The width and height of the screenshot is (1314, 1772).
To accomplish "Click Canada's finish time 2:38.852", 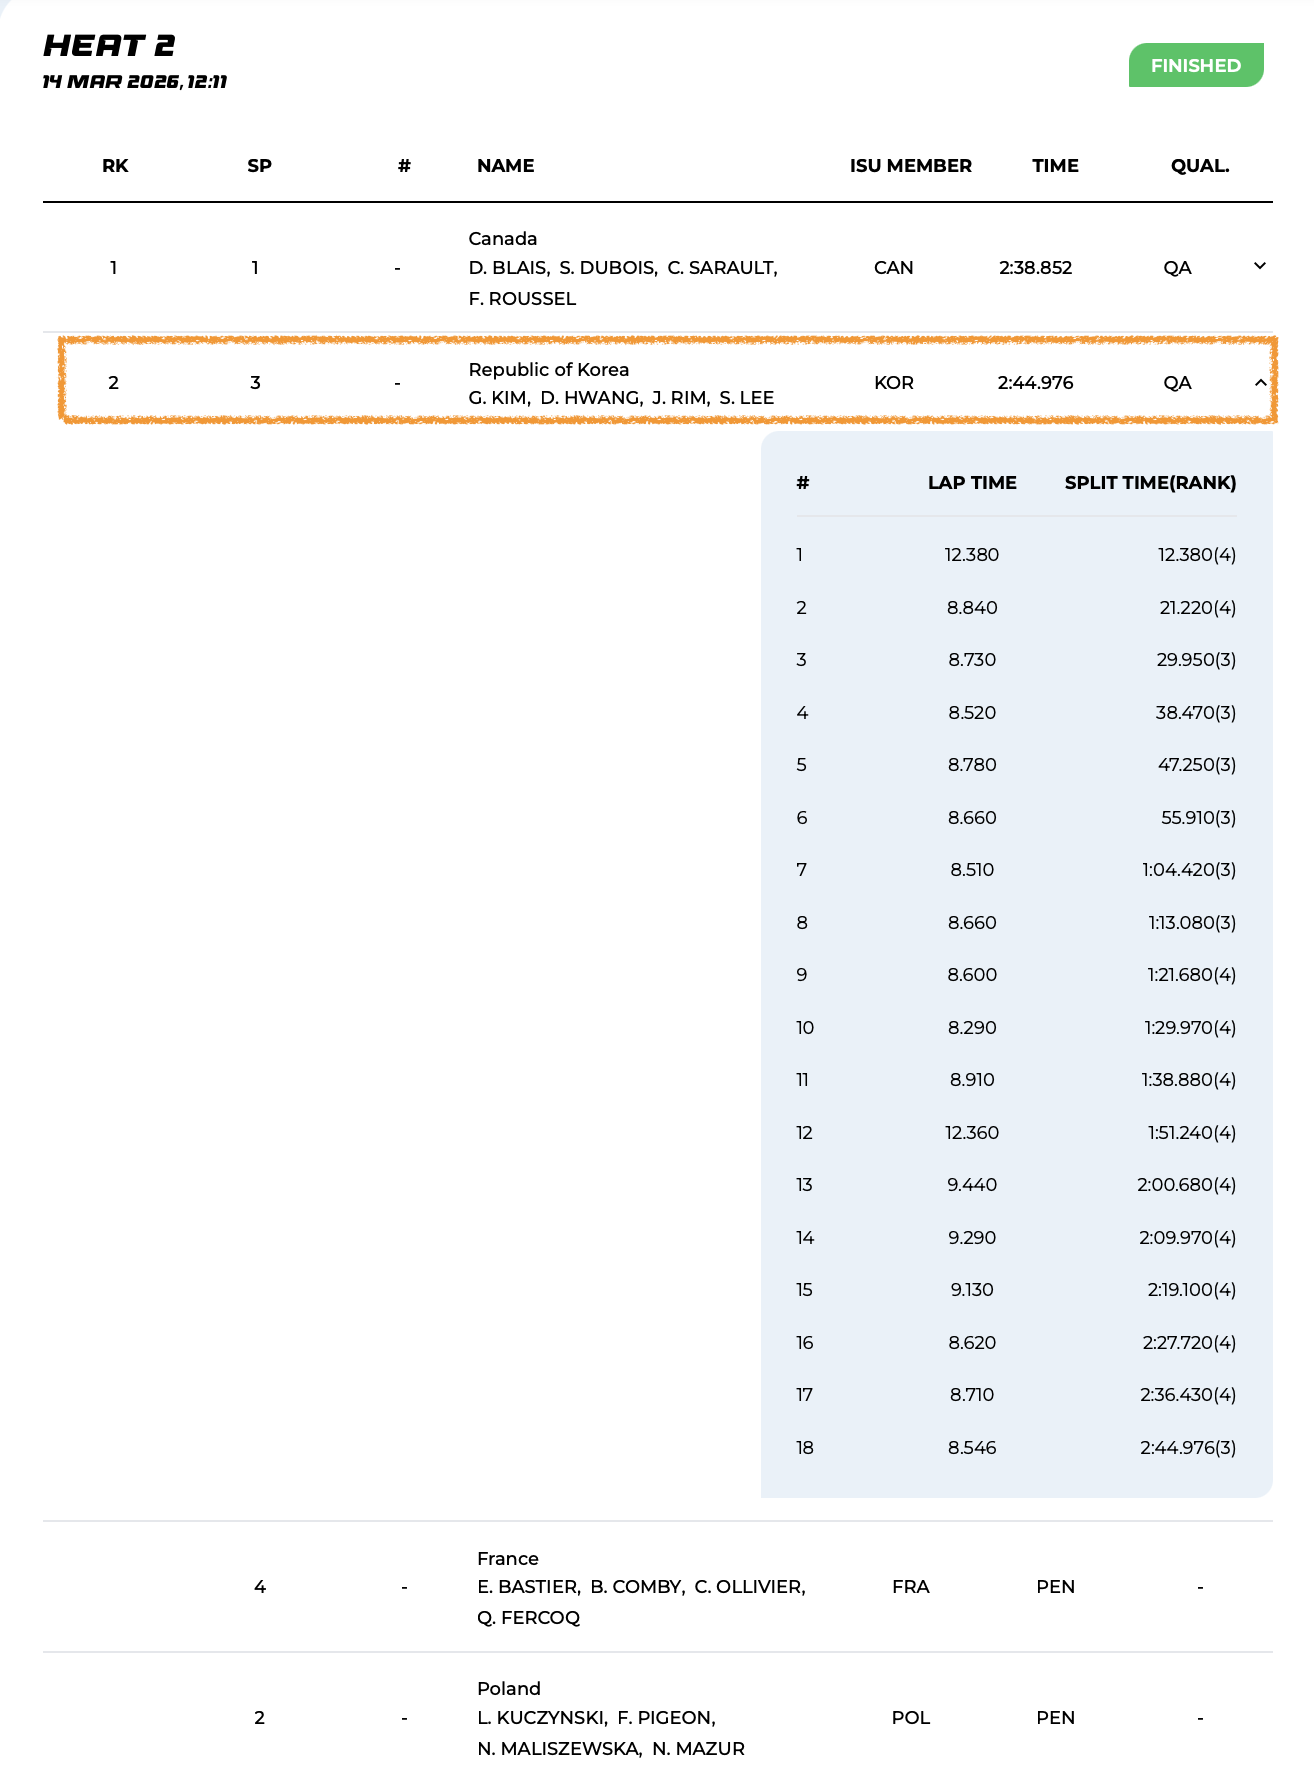I will (1035, 268).
